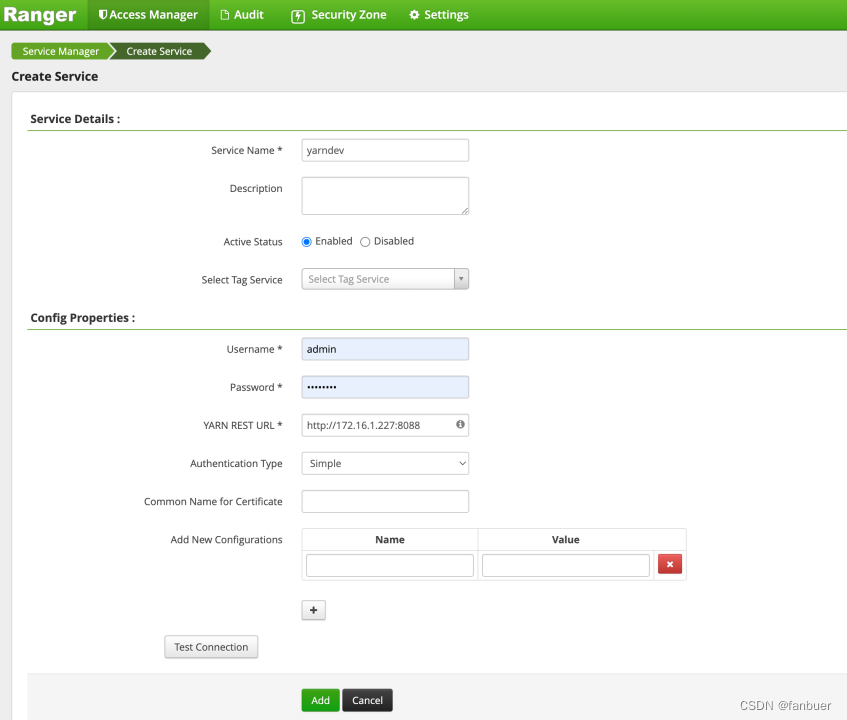Focus the Username field
847x720 pixels.
click(385, 349)
